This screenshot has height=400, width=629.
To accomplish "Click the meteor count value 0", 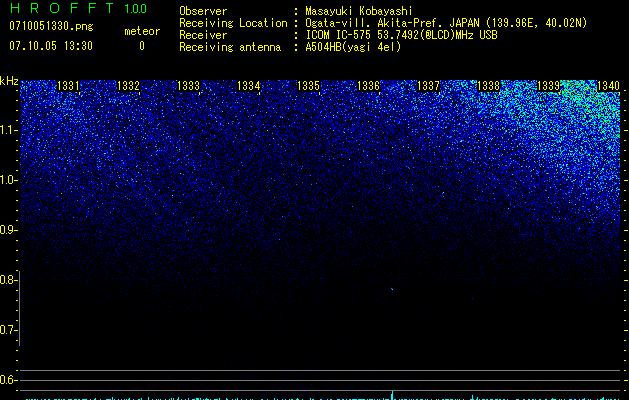I will [142, 46].
